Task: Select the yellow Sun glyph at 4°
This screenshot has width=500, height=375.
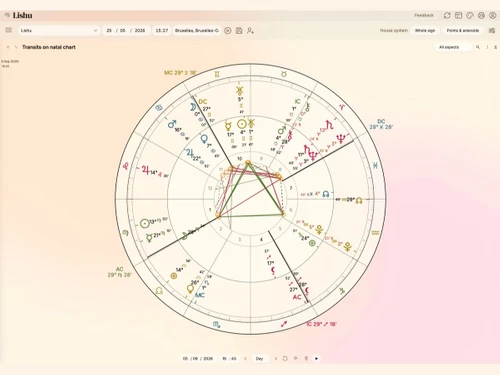Action: click(242, 125)
